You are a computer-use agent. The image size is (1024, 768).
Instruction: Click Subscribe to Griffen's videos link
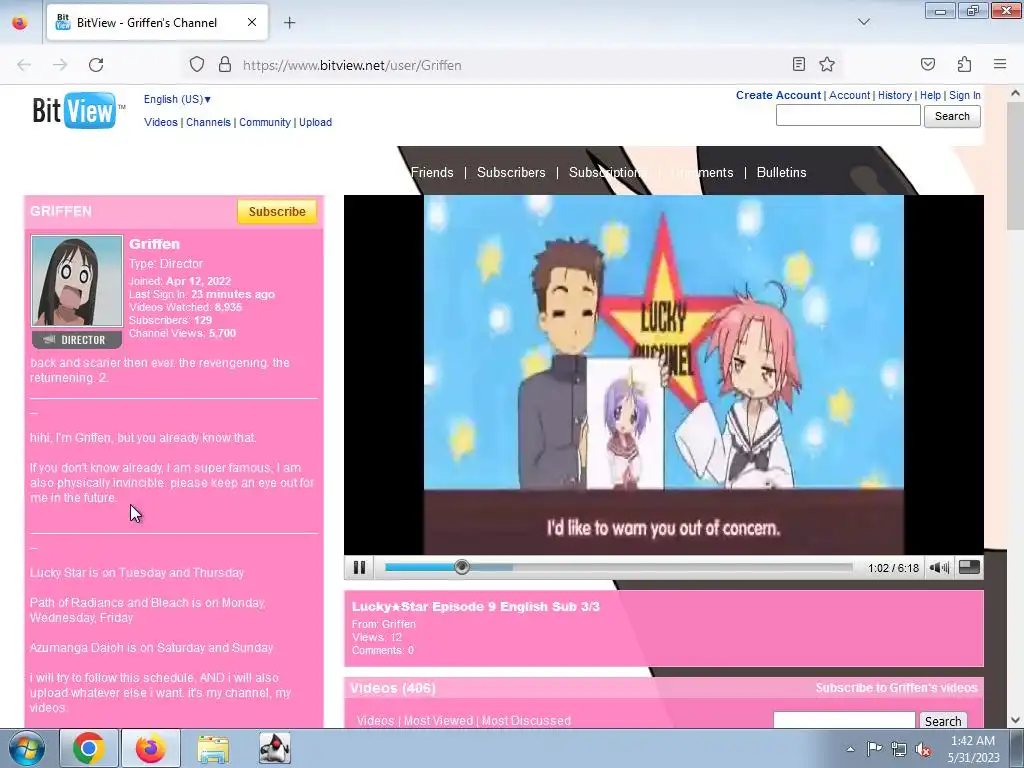(x=896, y=688)
